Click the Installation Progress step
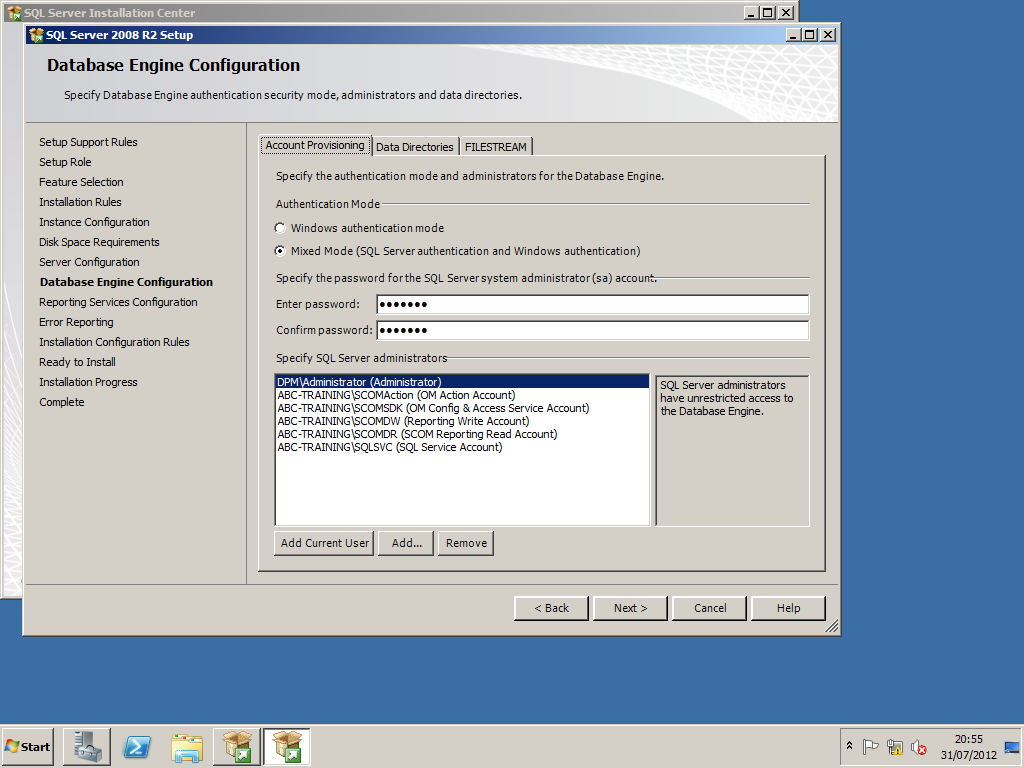 click(x=88, y=382)
